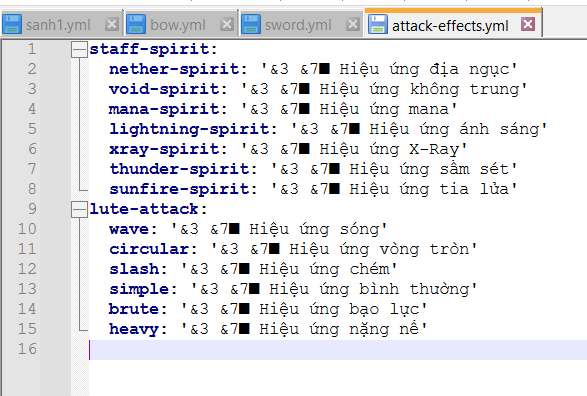Click the value 'Hiệu ứng sấm sét'

click(x=429, y=170)
